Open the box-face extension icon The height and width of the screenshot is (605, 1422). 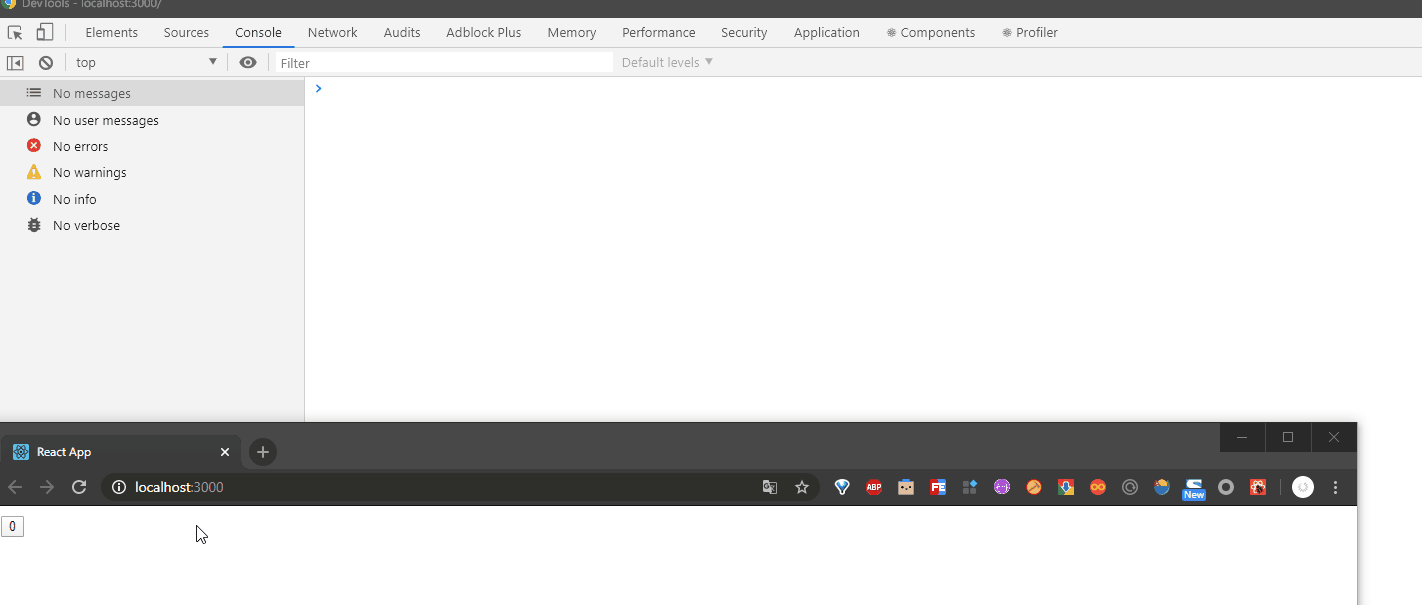[x=906, y=487]
